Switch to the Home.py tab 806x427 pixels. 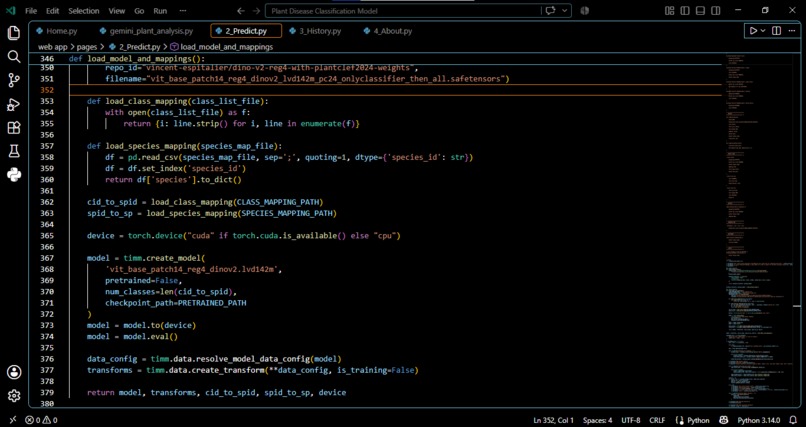point(57,31)
